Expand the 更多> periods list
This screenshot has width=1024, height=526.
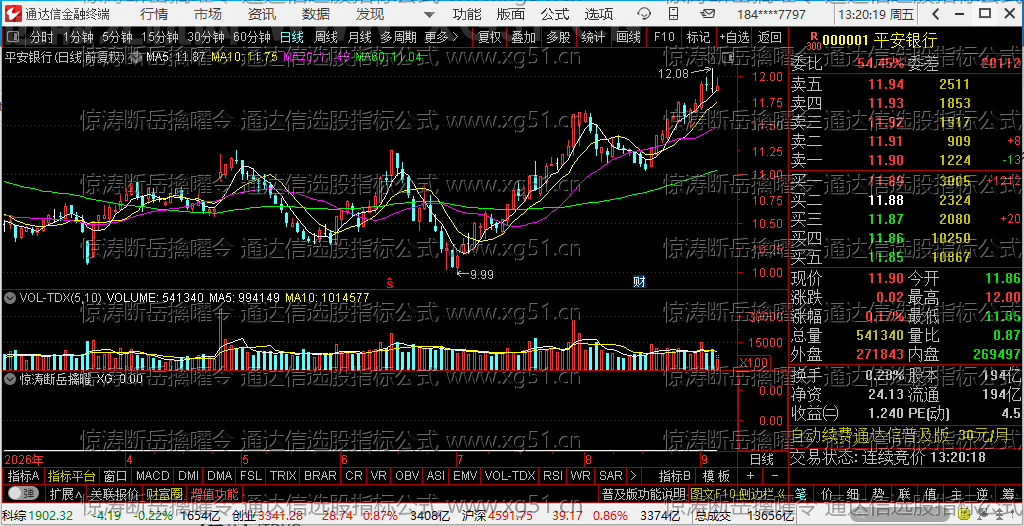coord(441,38)
